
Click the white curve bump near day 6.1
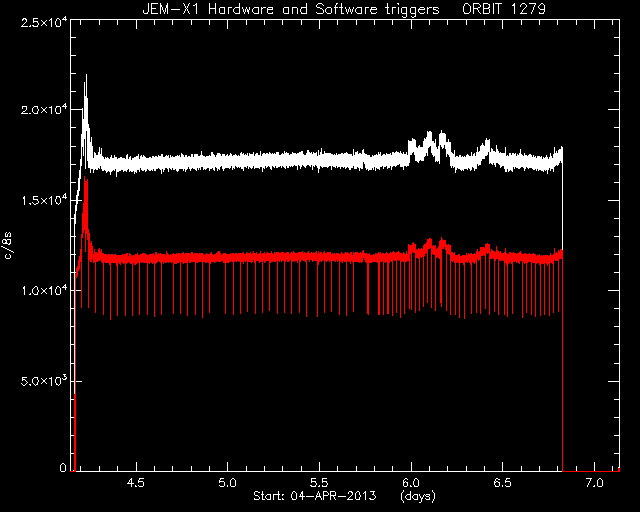tap(429, 134)
